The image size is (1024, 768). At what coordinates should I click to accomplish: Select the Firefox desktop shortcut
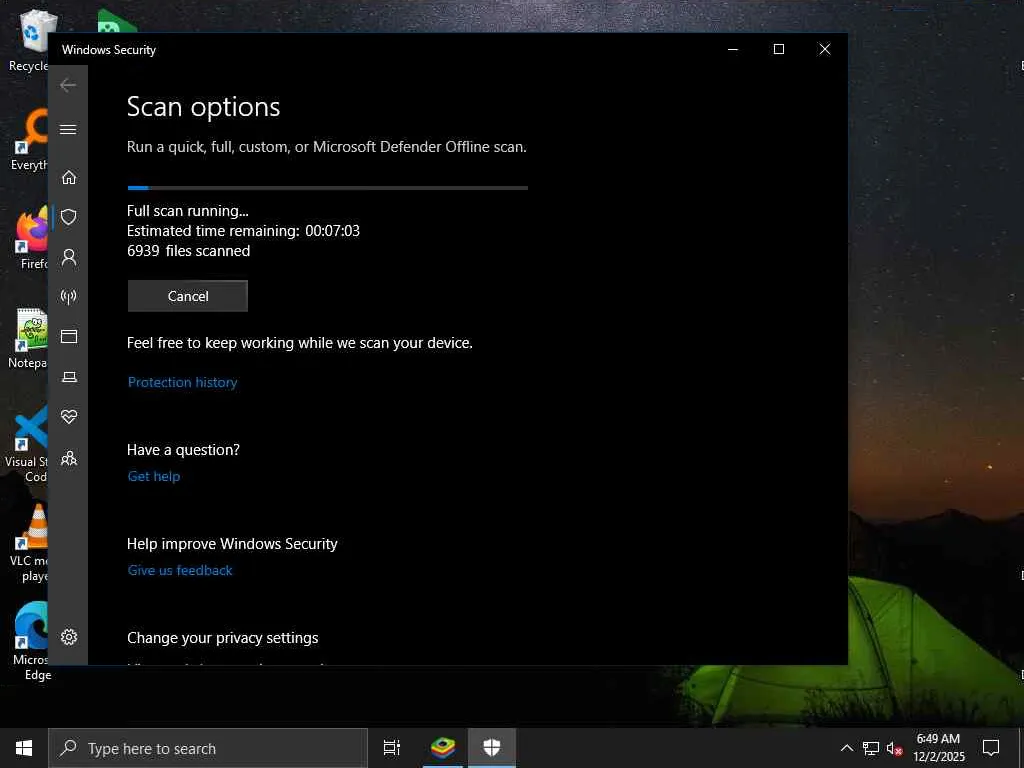click(x=31, y=238)
